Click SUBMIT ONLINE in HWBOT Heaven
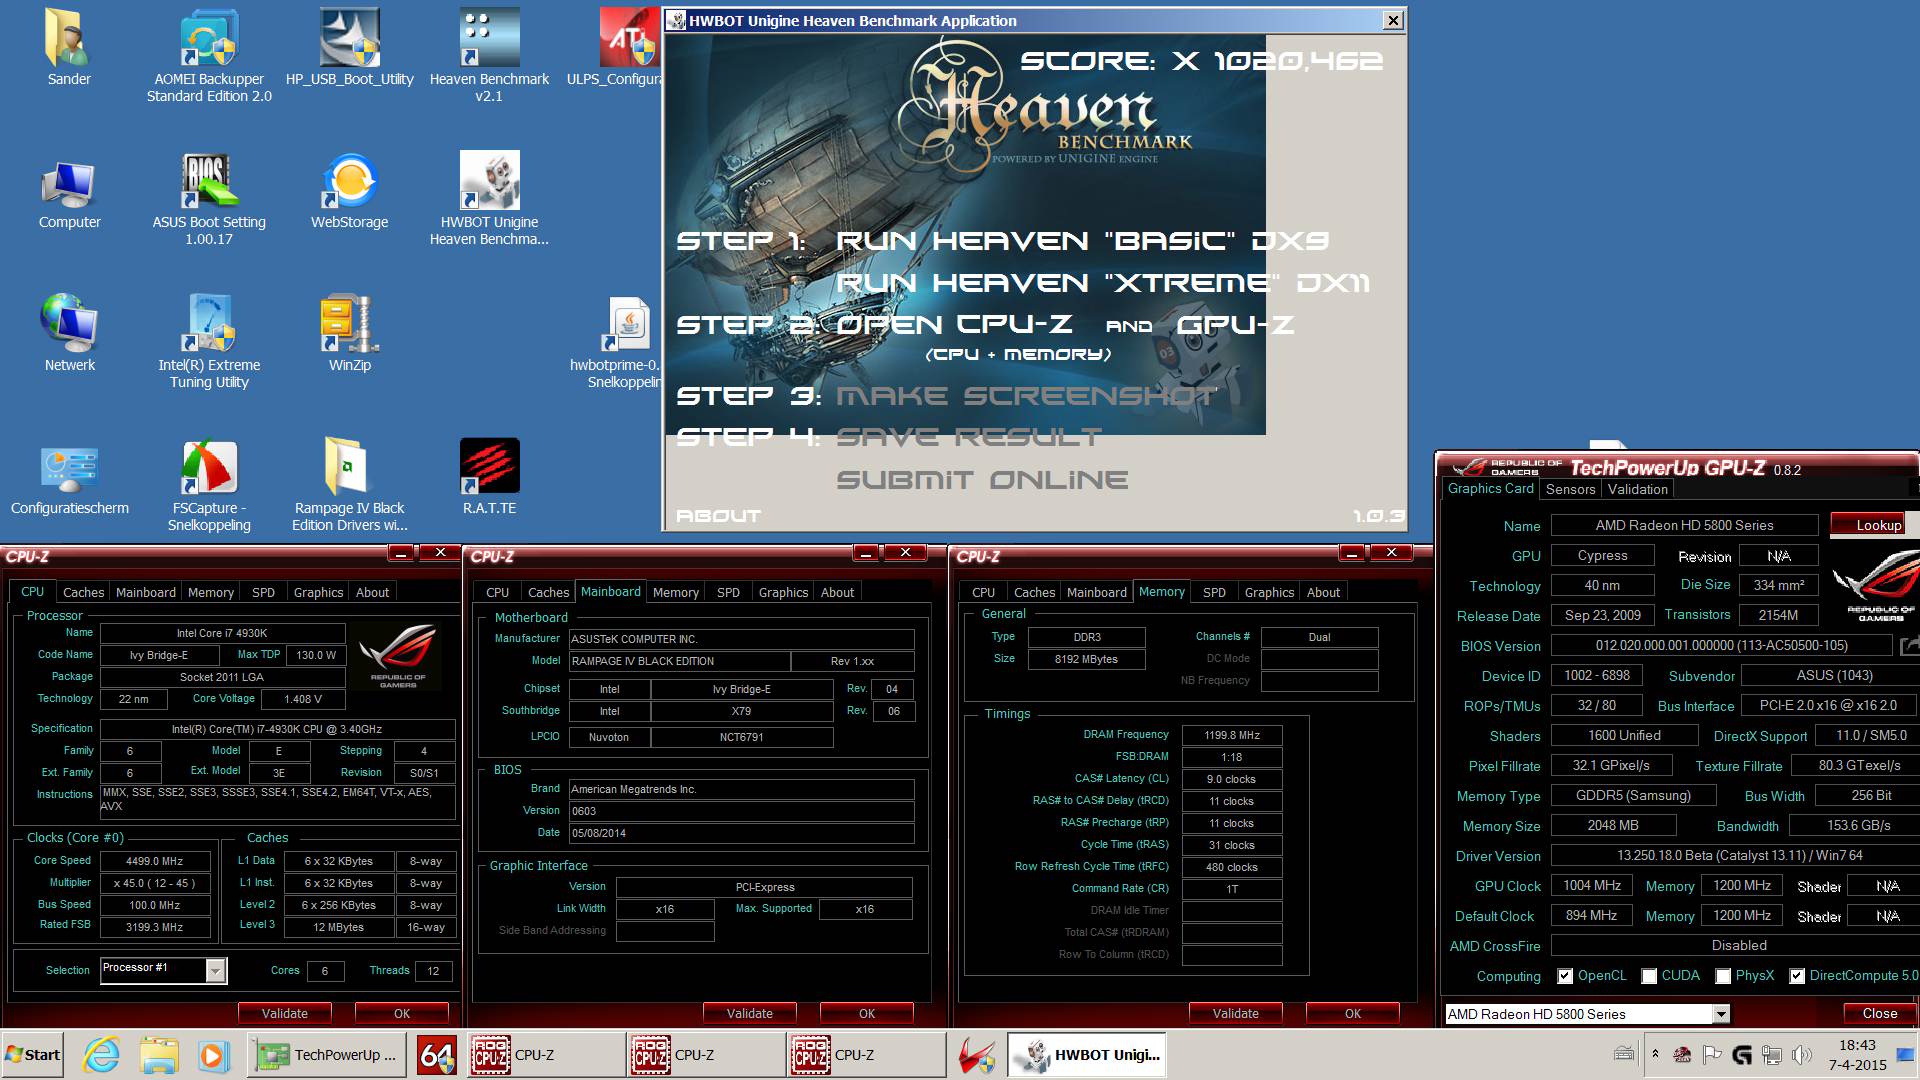 pos(982,480)
